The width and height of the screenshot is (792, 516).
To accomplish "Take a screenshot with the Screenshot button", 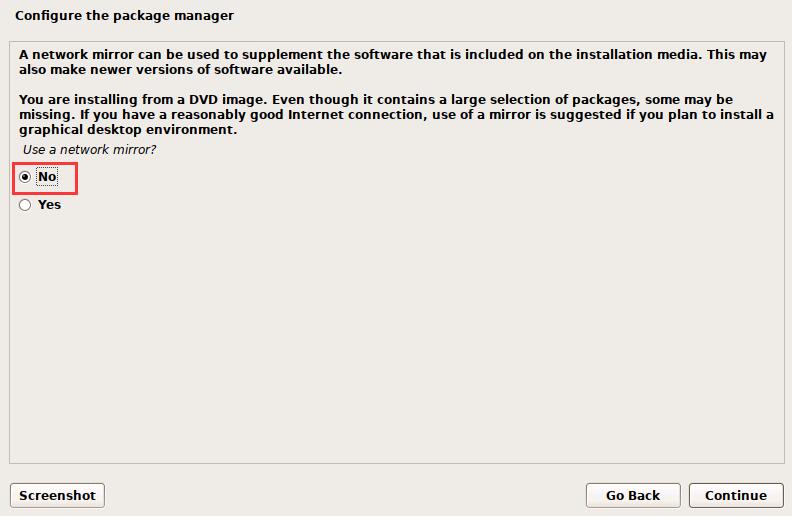I will pyautogui.click(x=57, y=495).
